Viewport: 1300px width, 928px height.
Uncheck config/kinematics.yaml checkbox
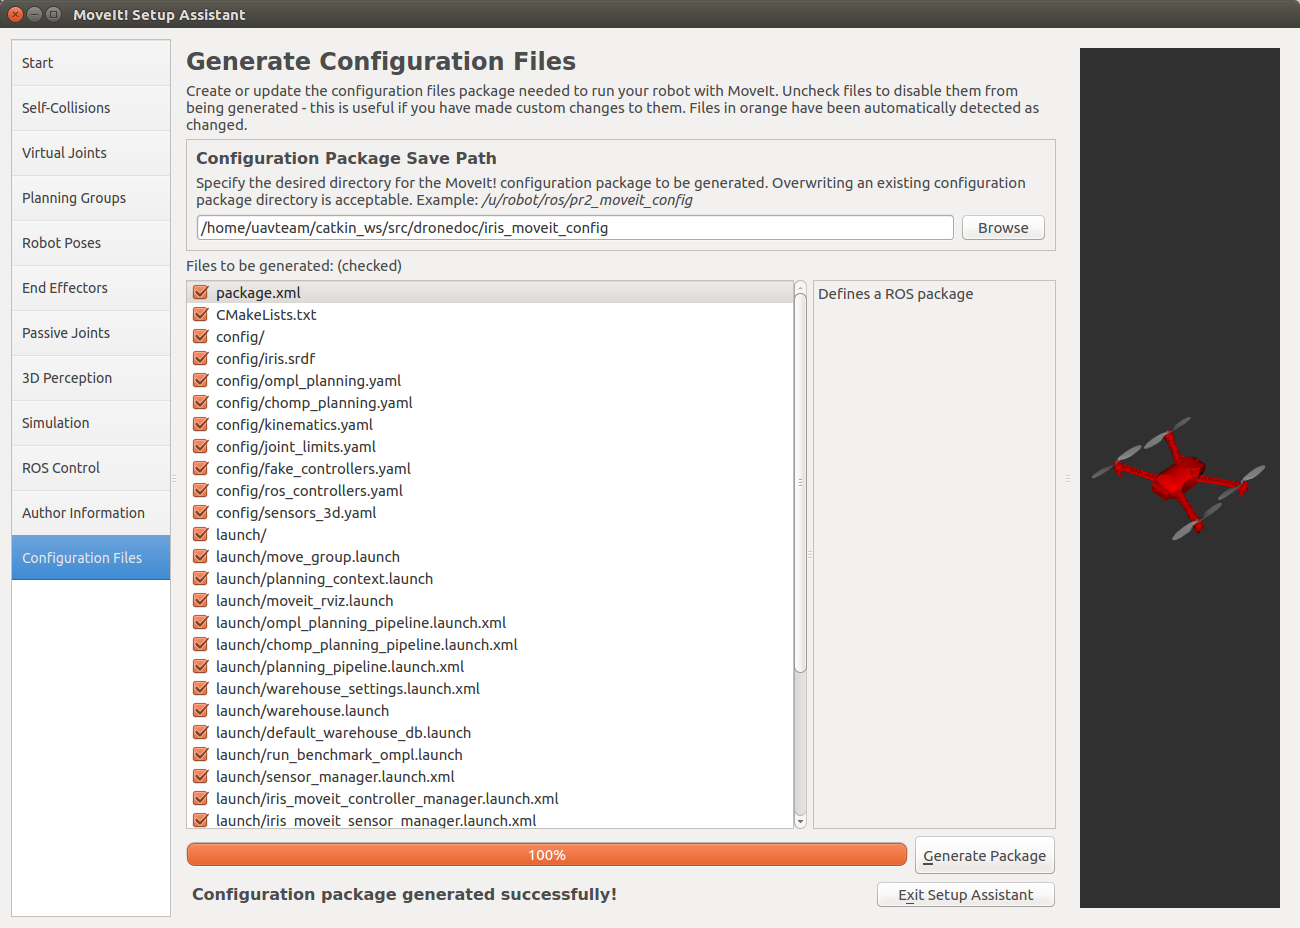[200, 425]
